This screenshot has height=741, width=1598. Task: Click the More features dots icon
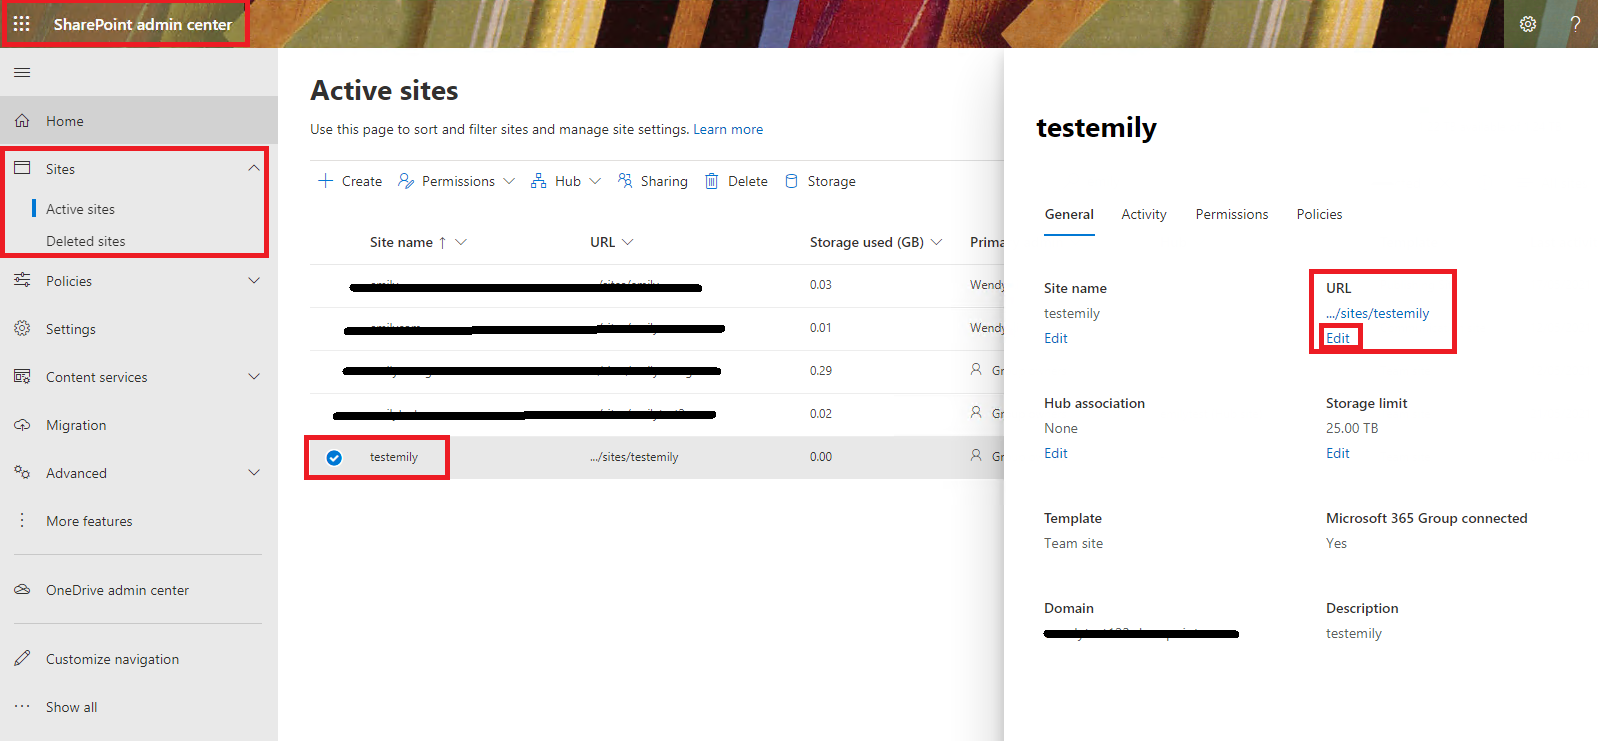tap(22, 520)
